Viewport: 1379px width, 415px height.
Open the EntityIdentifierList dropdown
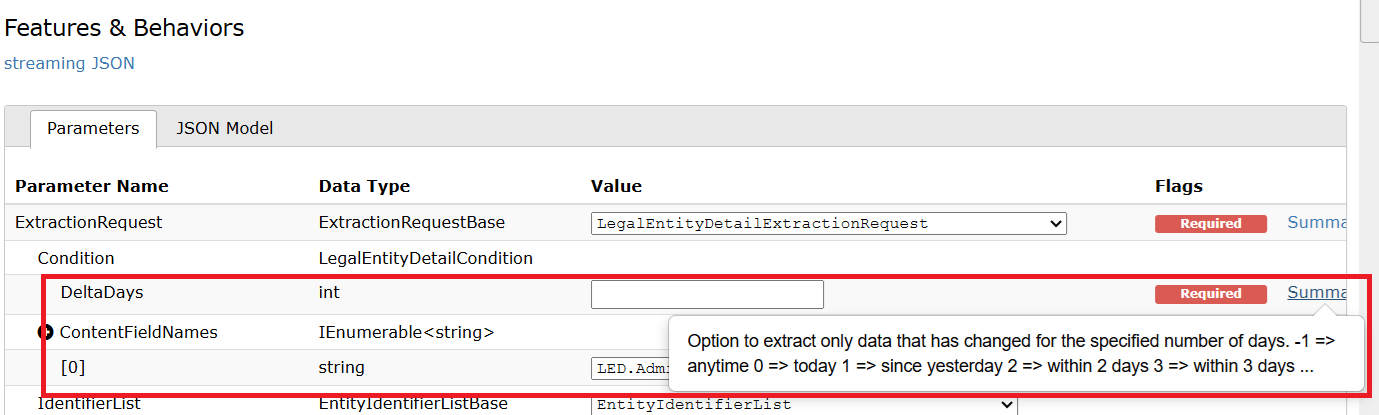click(x=804, y=405)
